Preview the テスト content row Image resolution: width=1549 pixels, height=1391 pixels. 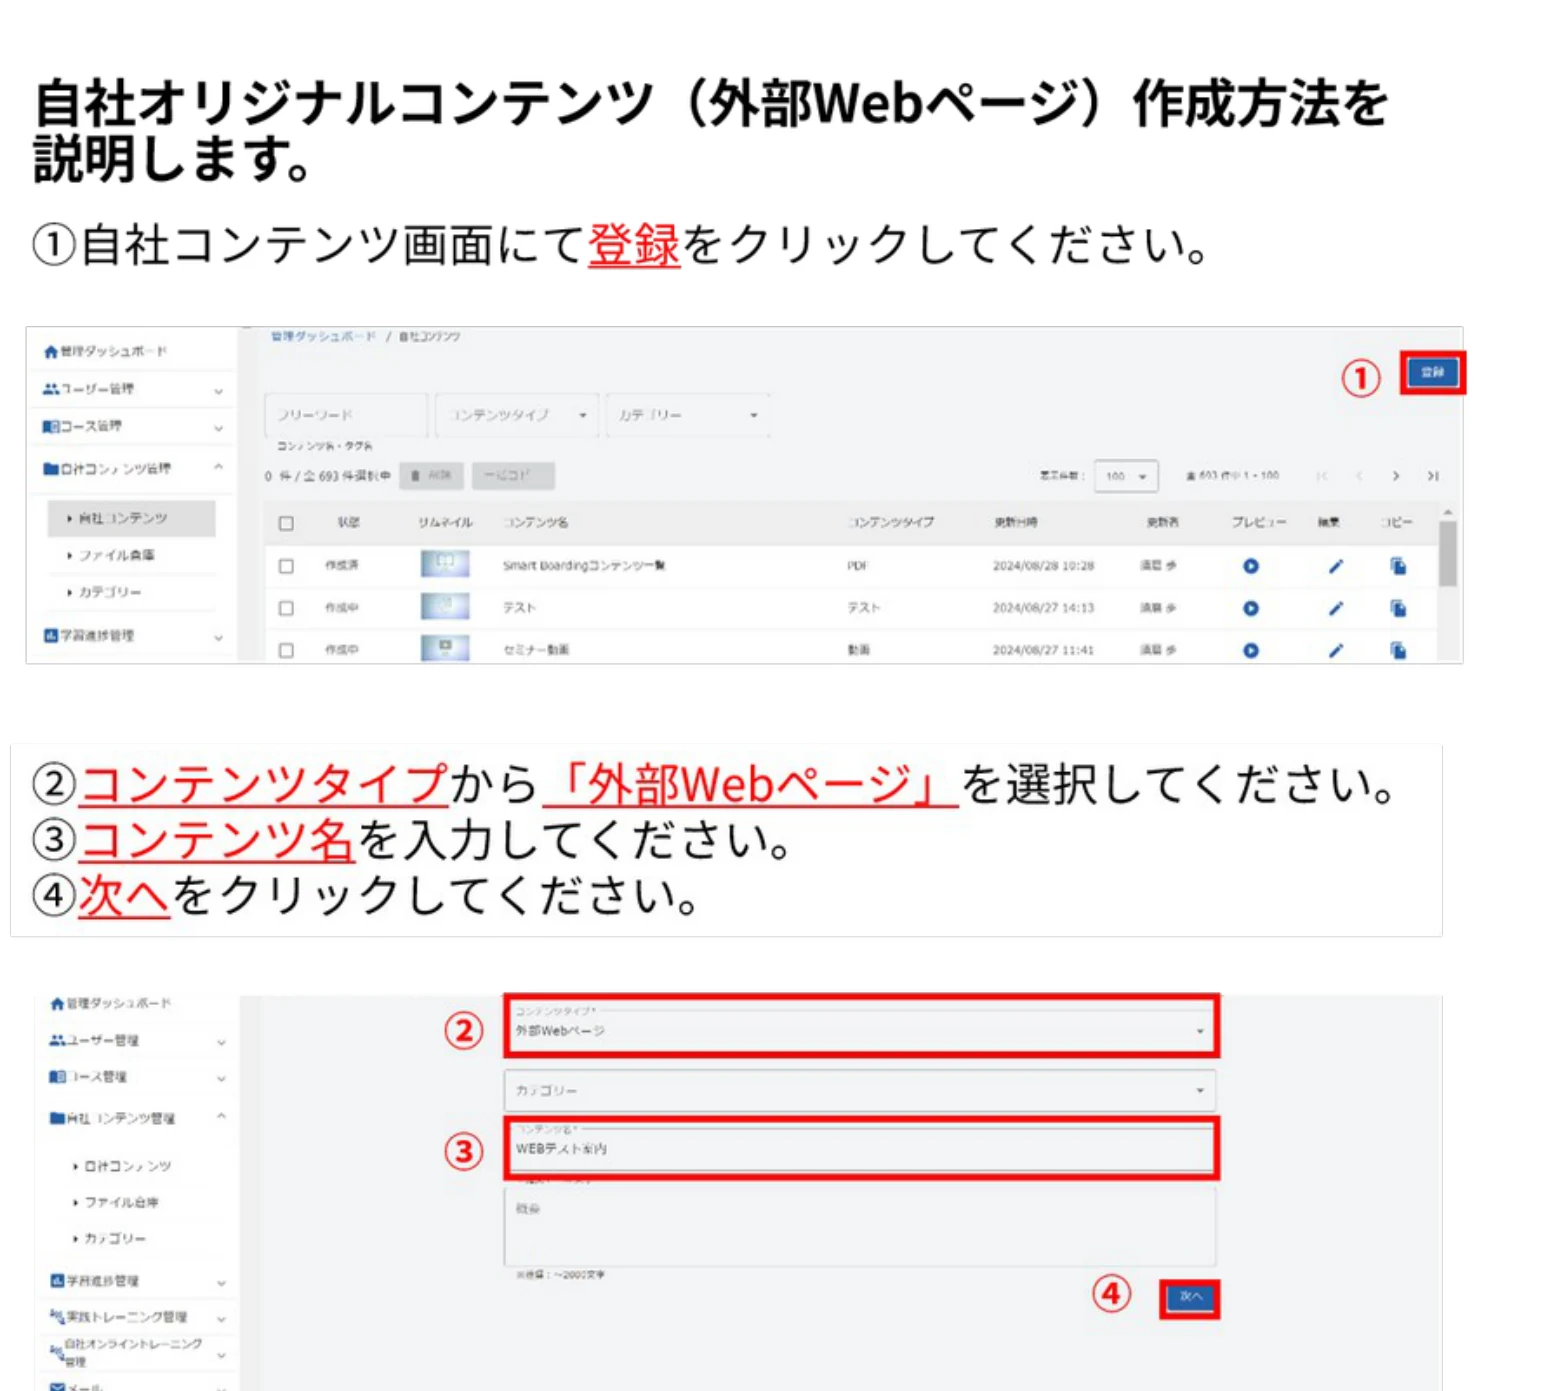click(x=1250, y=608)
